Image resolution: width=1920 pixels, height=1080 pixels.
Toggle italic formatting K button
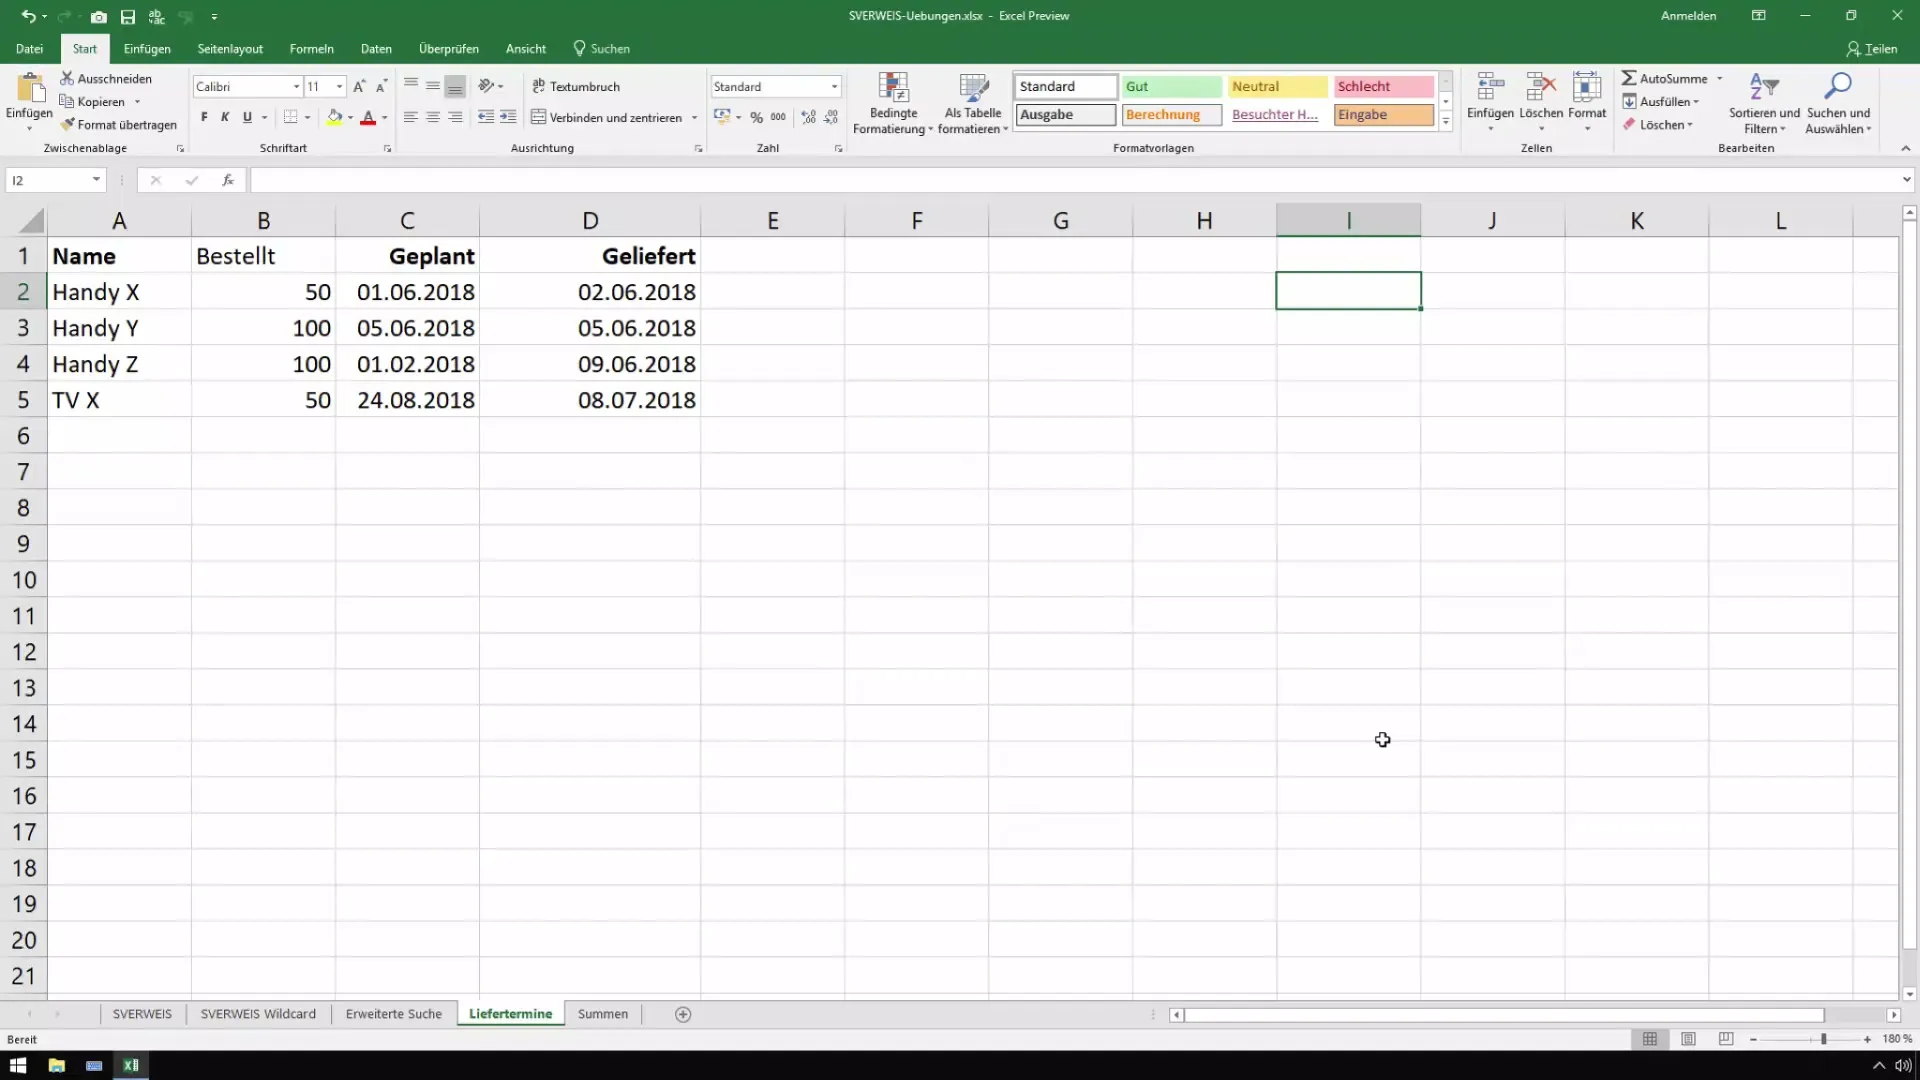[225, 117]
